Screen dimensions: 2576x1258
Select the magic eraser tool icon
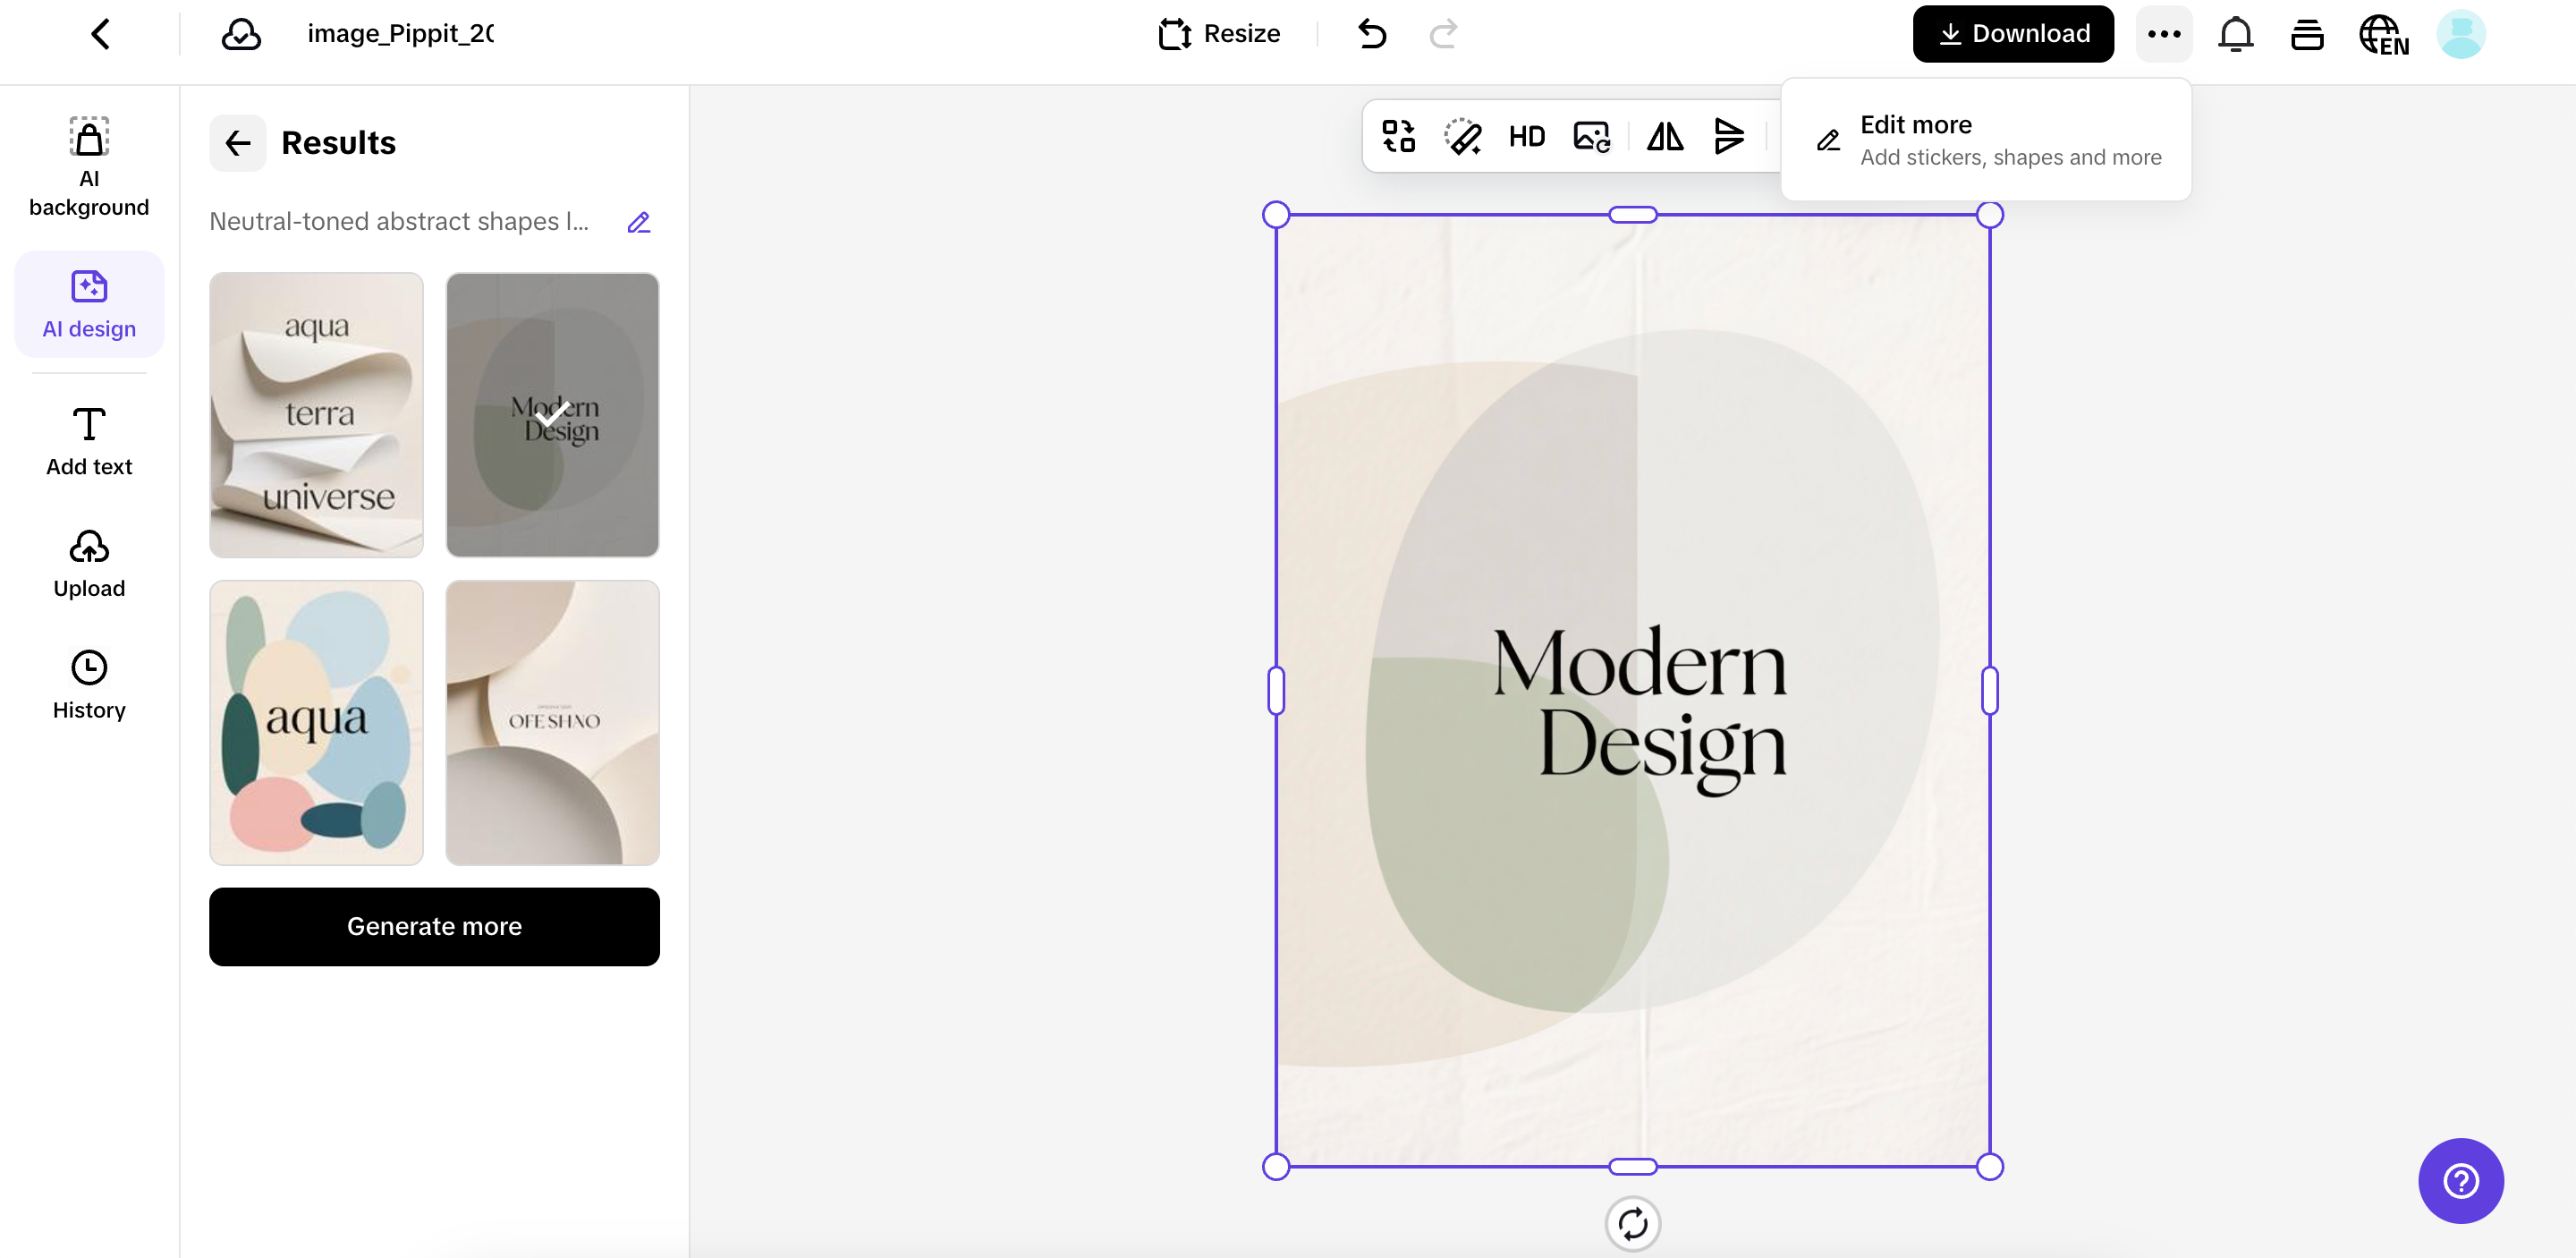1462,137
